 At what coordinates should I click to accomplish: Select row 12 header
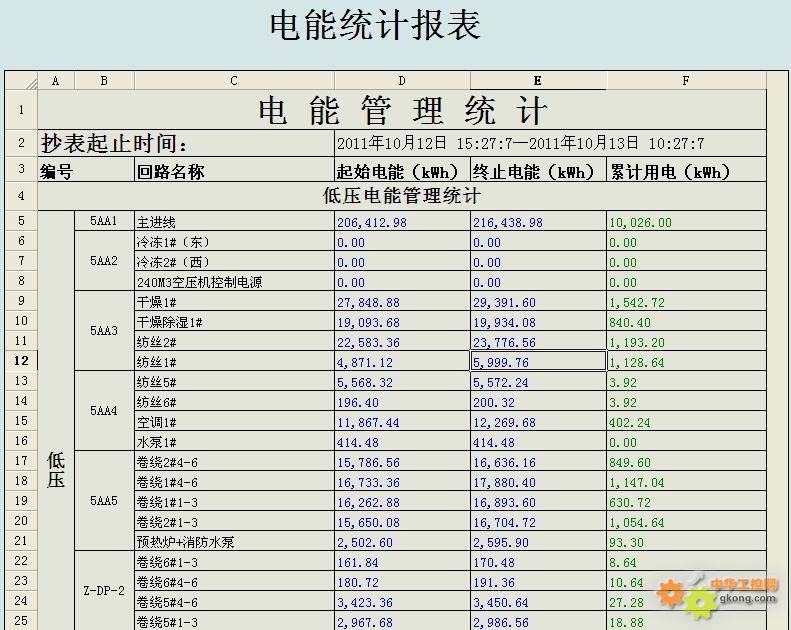(x=21, y=361)
